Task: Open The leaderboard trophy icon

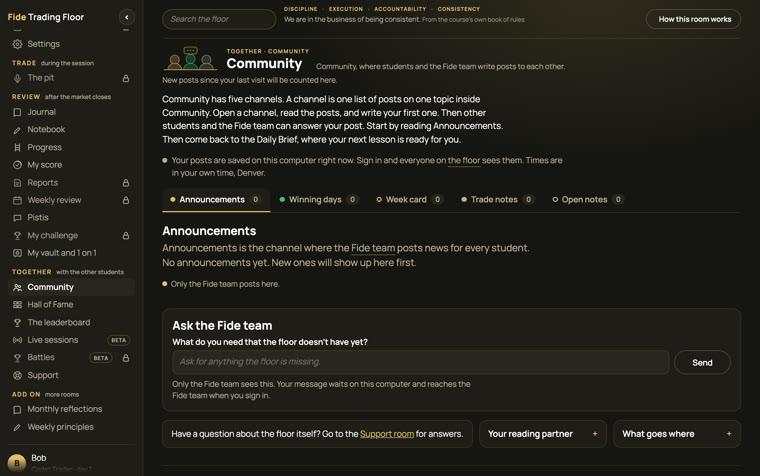Action: [x=17, y=323]
